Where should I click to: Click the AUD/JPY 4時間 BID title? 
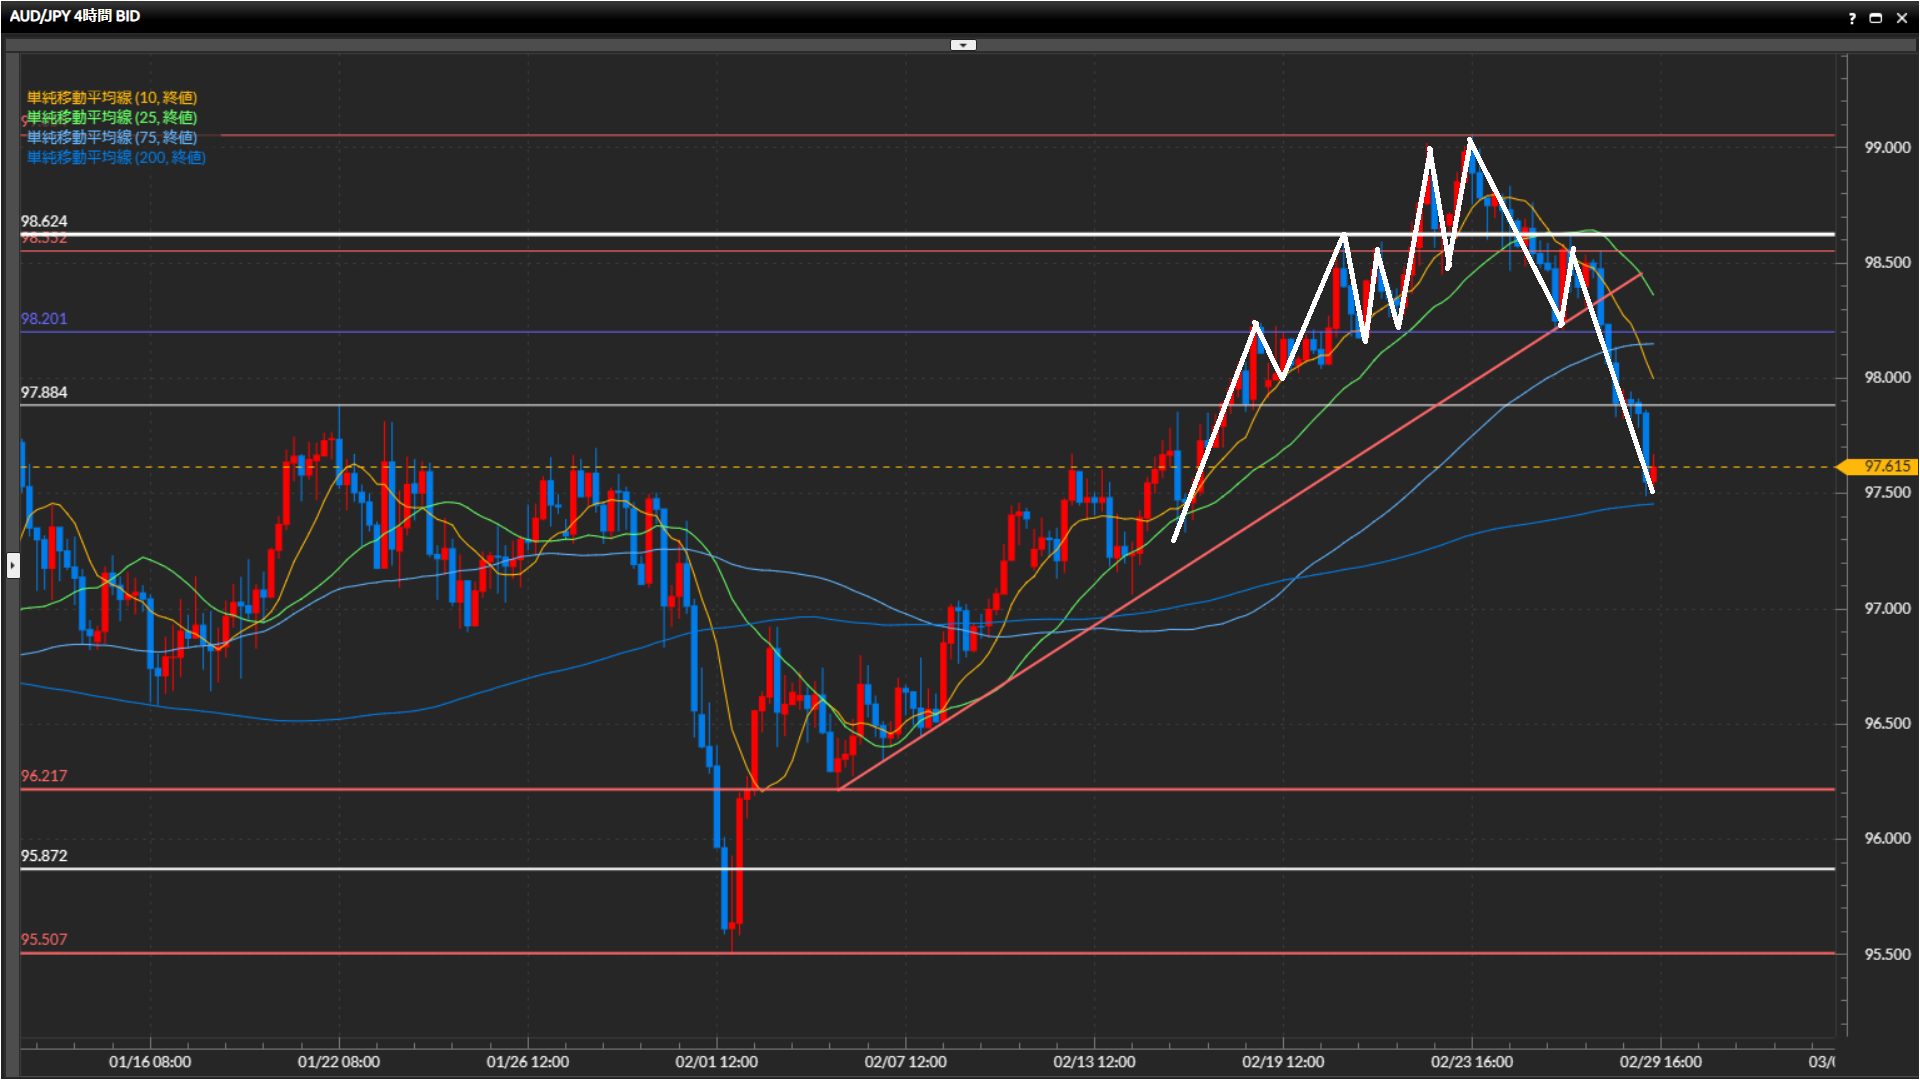pos(75,16)
